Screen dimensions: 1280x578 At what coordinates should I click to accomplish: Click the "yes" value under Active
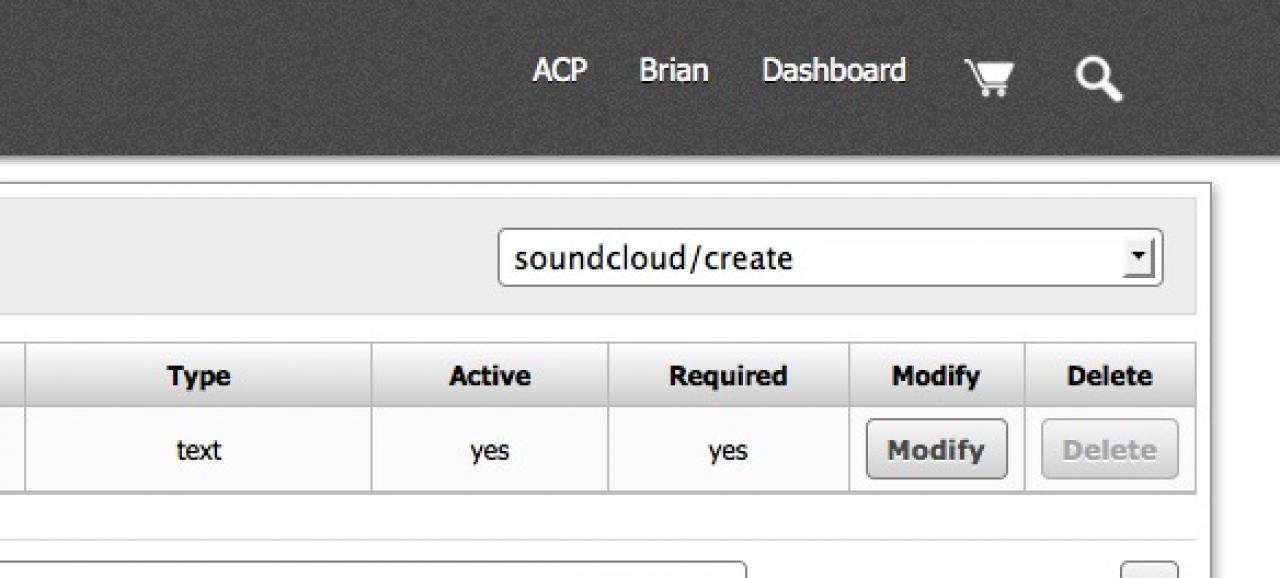click(490, 450)
